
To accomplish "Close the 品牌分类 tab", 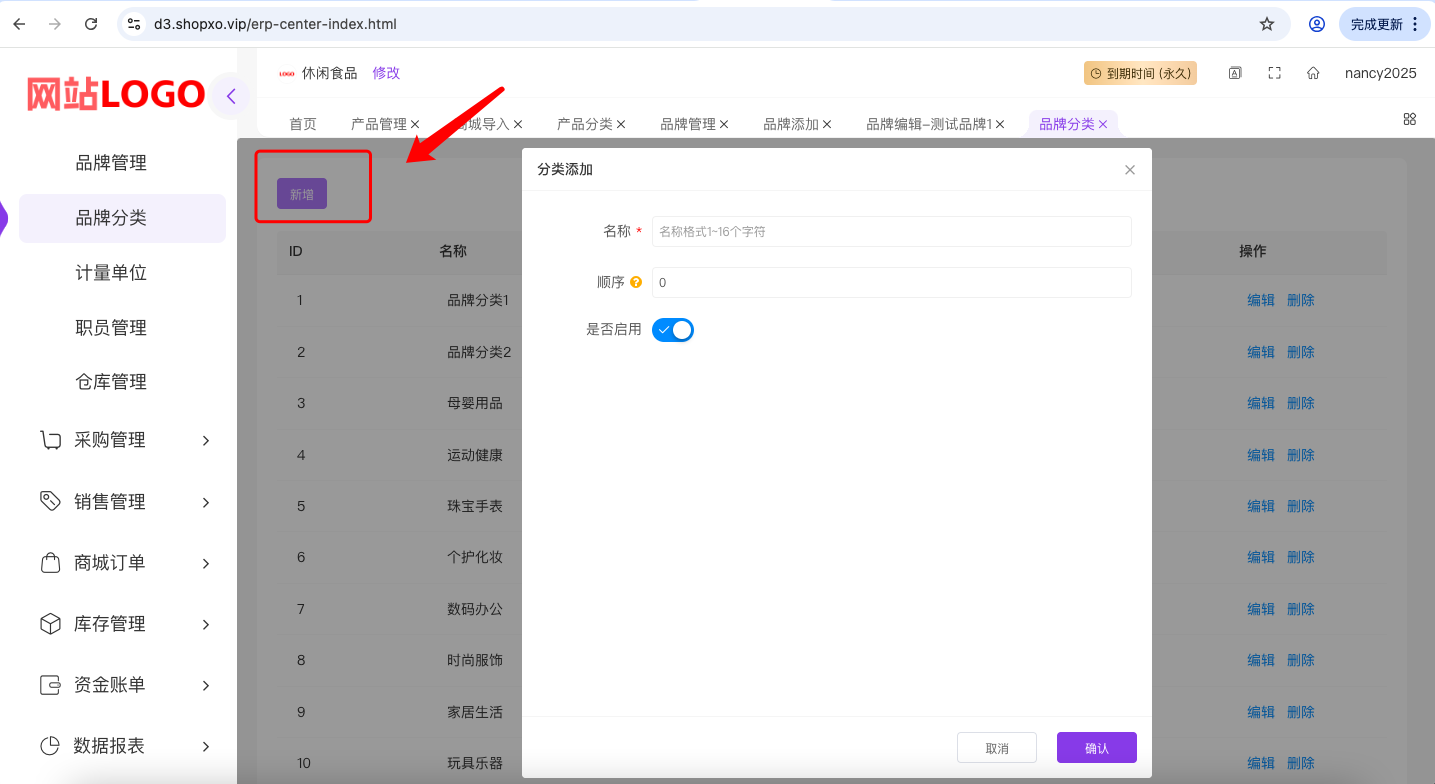I will pyautogui.click(x=1103, y=124).
